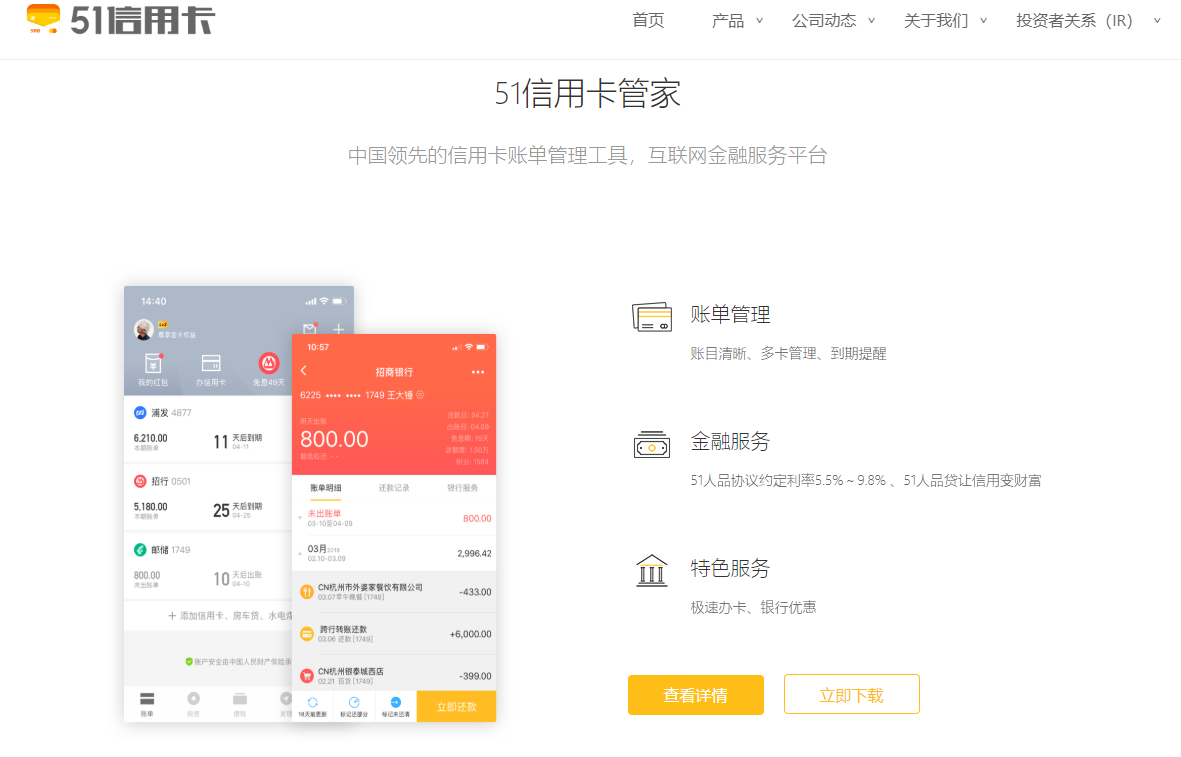The height and width of the screenshot is (757, 1181).
Task: Open the 公司动态 menu
Action: click(x=824, y=20)
